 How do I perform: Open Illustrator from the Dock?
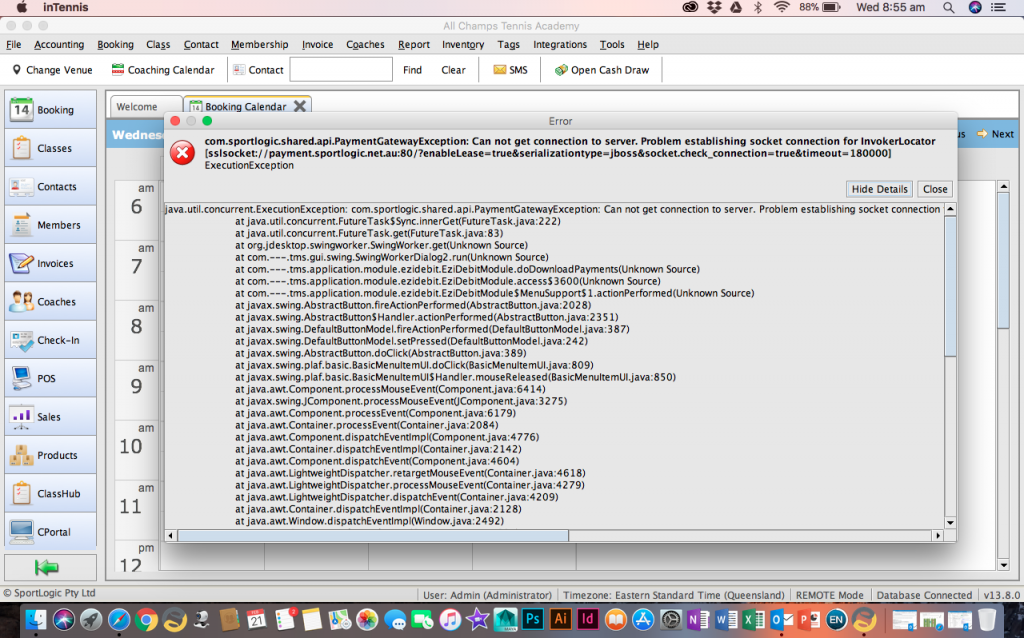coord(560,619)
